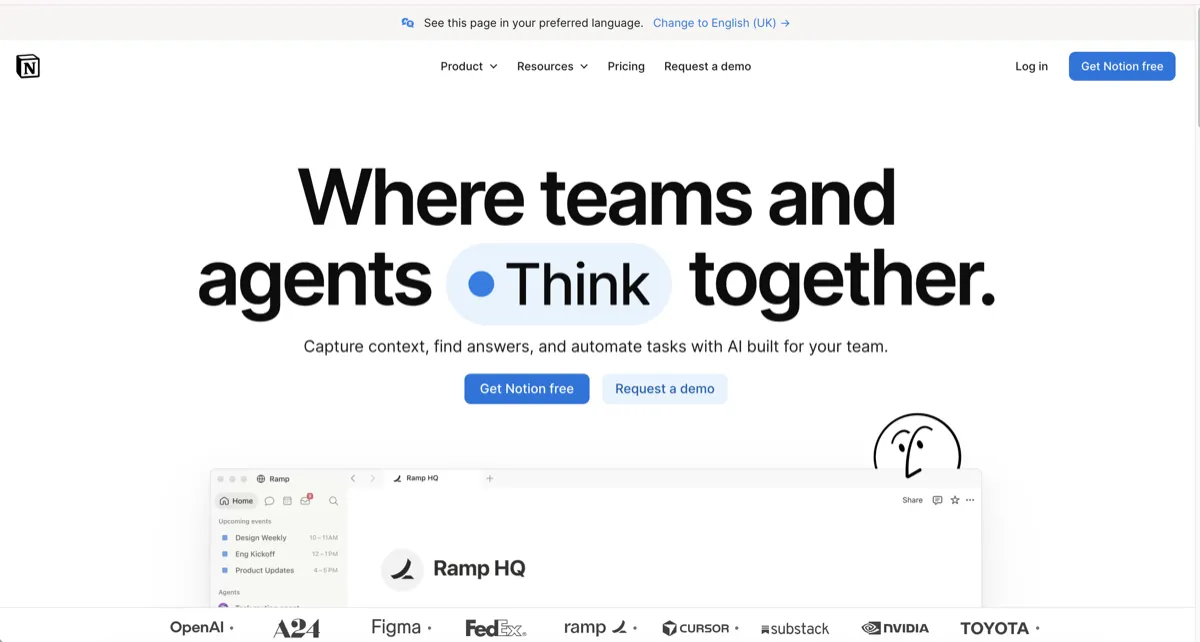Click the NVIDIA logo

895,629
